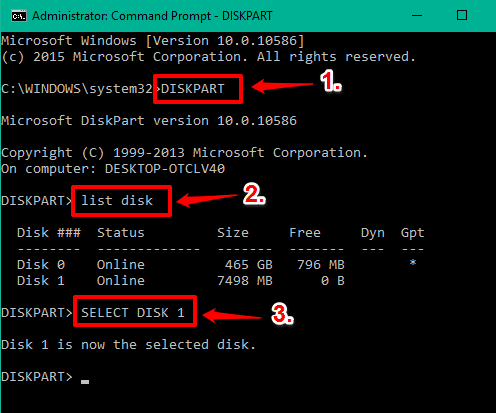Image resolution: width=496 pixels, height=413 pixels.
Task: Click the red number 1 annotation
Action: (x=331, y=81)
